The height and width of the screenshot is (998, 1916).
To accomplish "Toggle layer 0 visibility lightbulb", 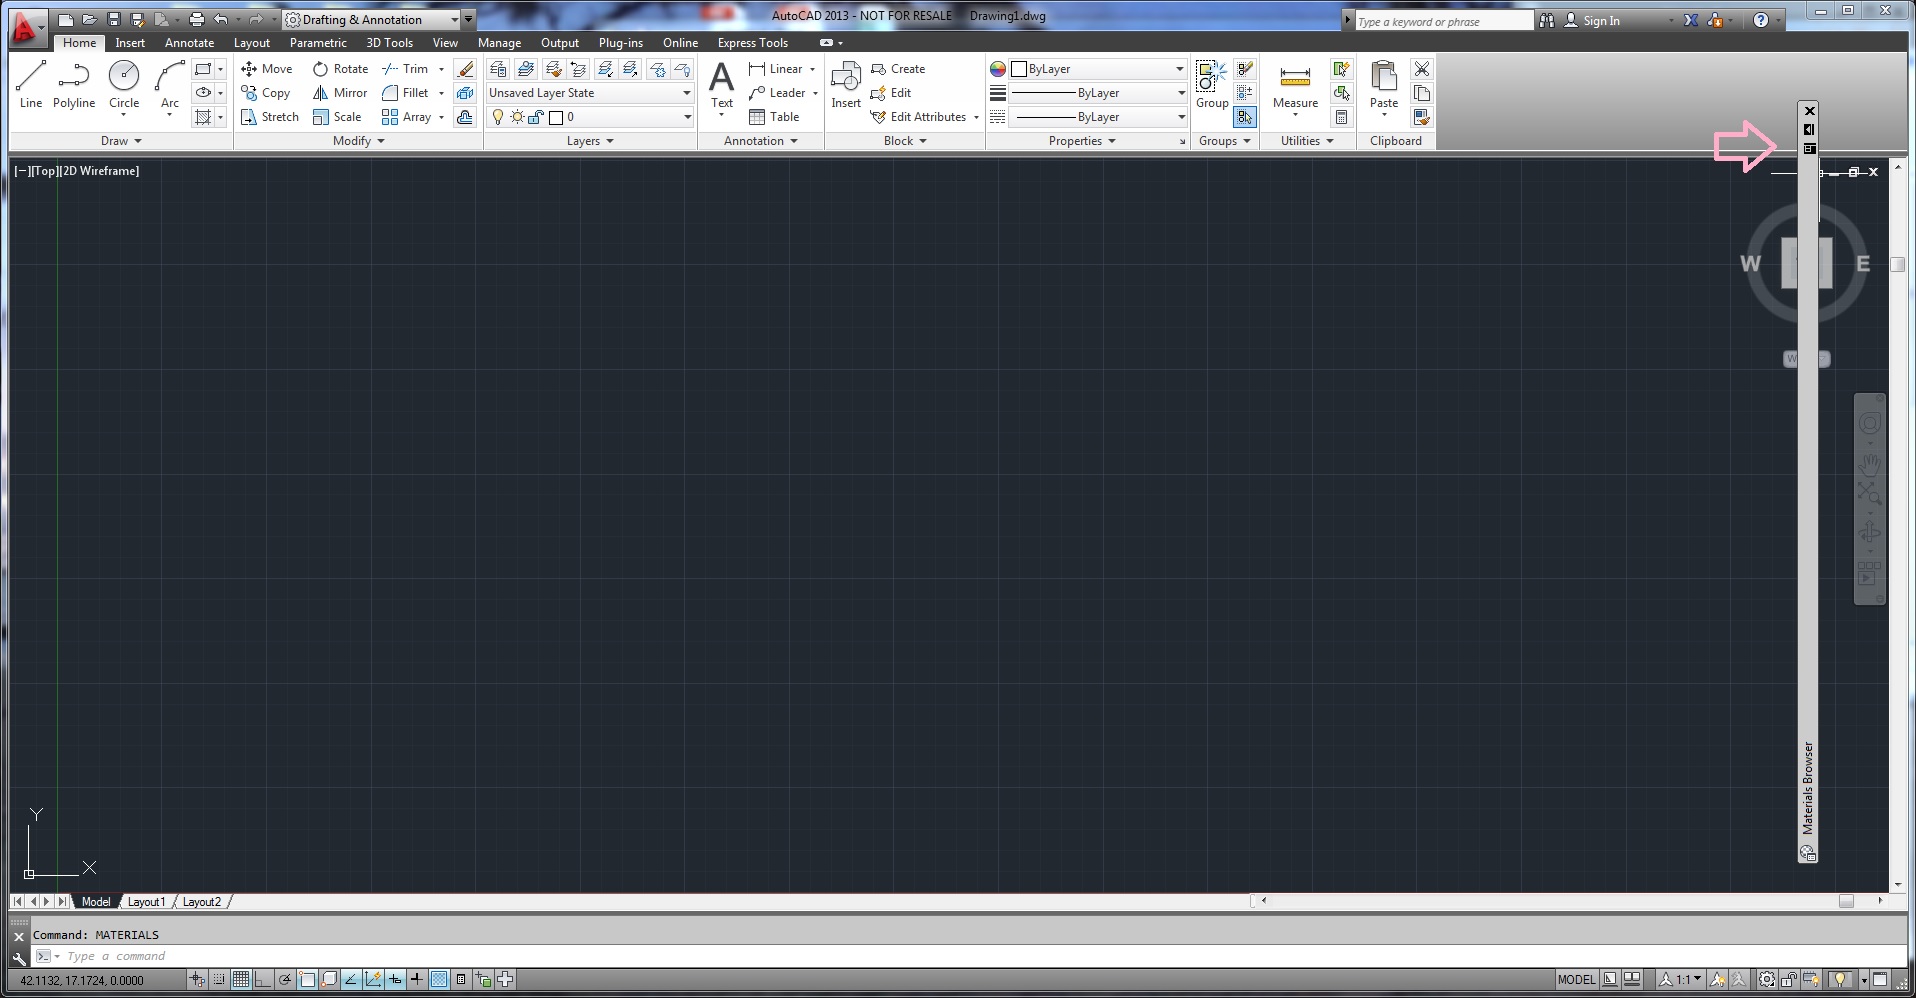I will 498,116.
